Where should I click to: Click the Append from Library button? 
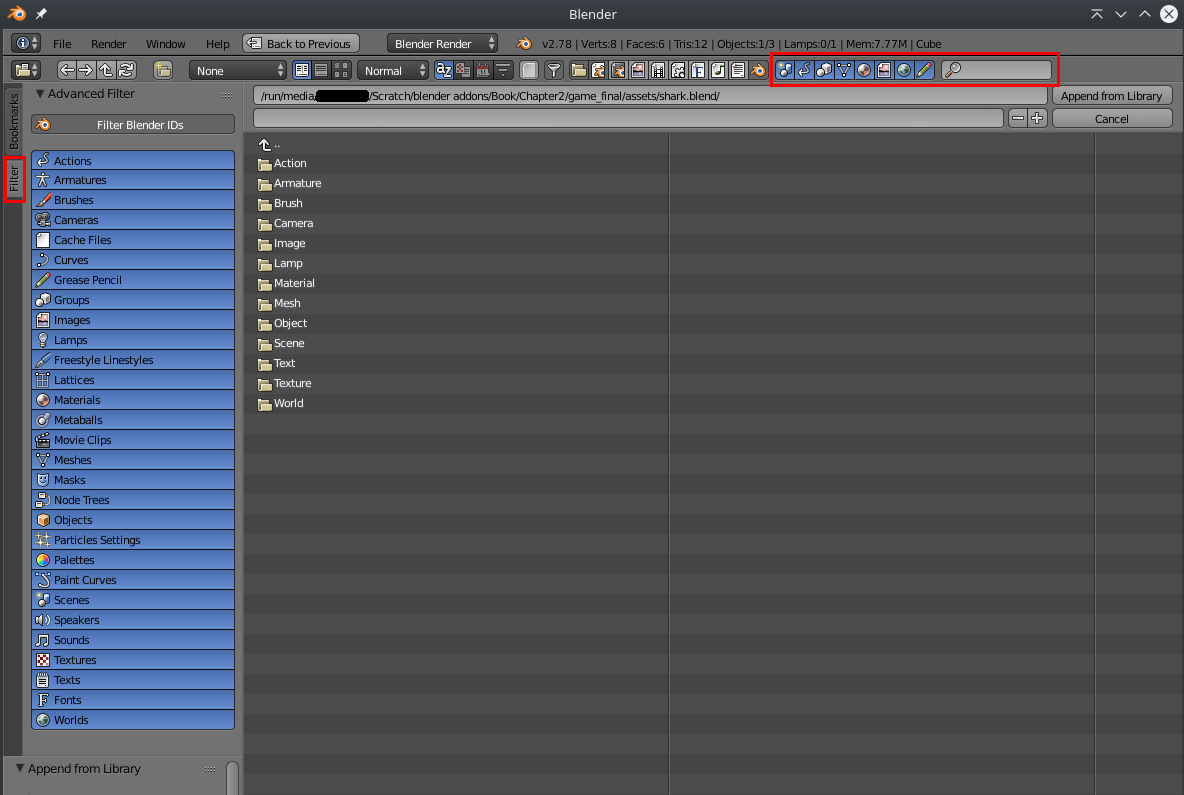coord(1111,95)
